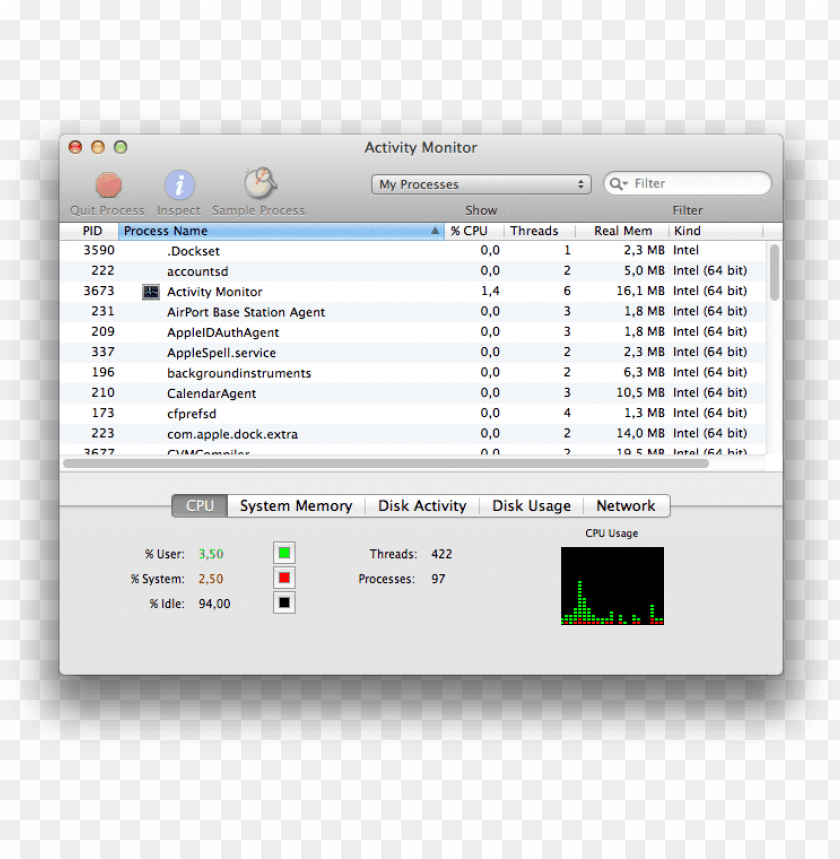The image size is (840, 859).
Task: Open the My Processes dropdown
Action: pyautogui.click(x=481, y=184)
